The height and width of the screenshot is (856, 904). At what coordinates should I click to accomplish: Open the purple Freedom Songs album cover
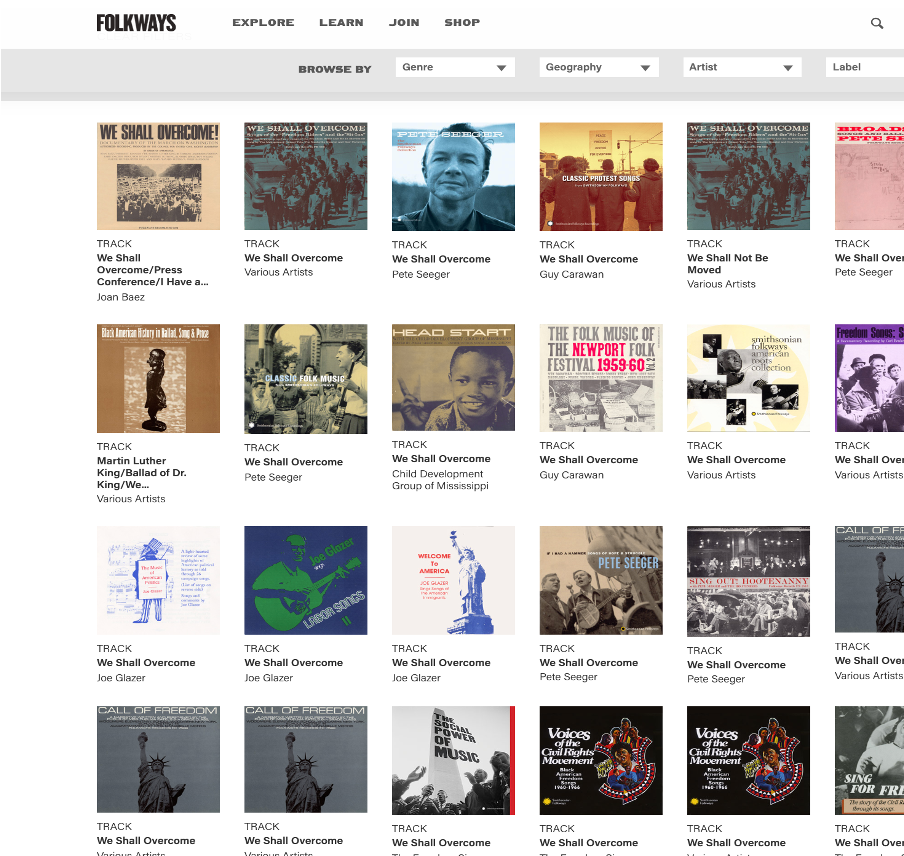[x=869, y=378]
